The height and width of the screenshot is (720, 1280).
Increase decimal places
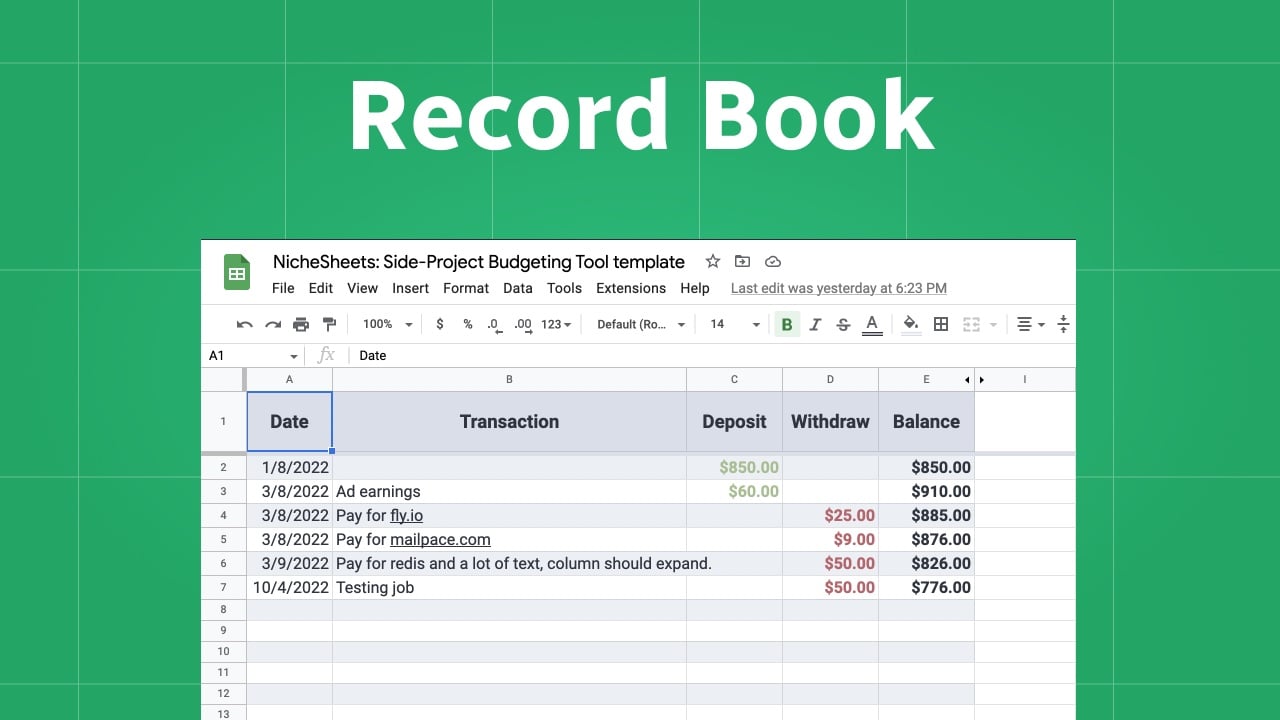523,324
